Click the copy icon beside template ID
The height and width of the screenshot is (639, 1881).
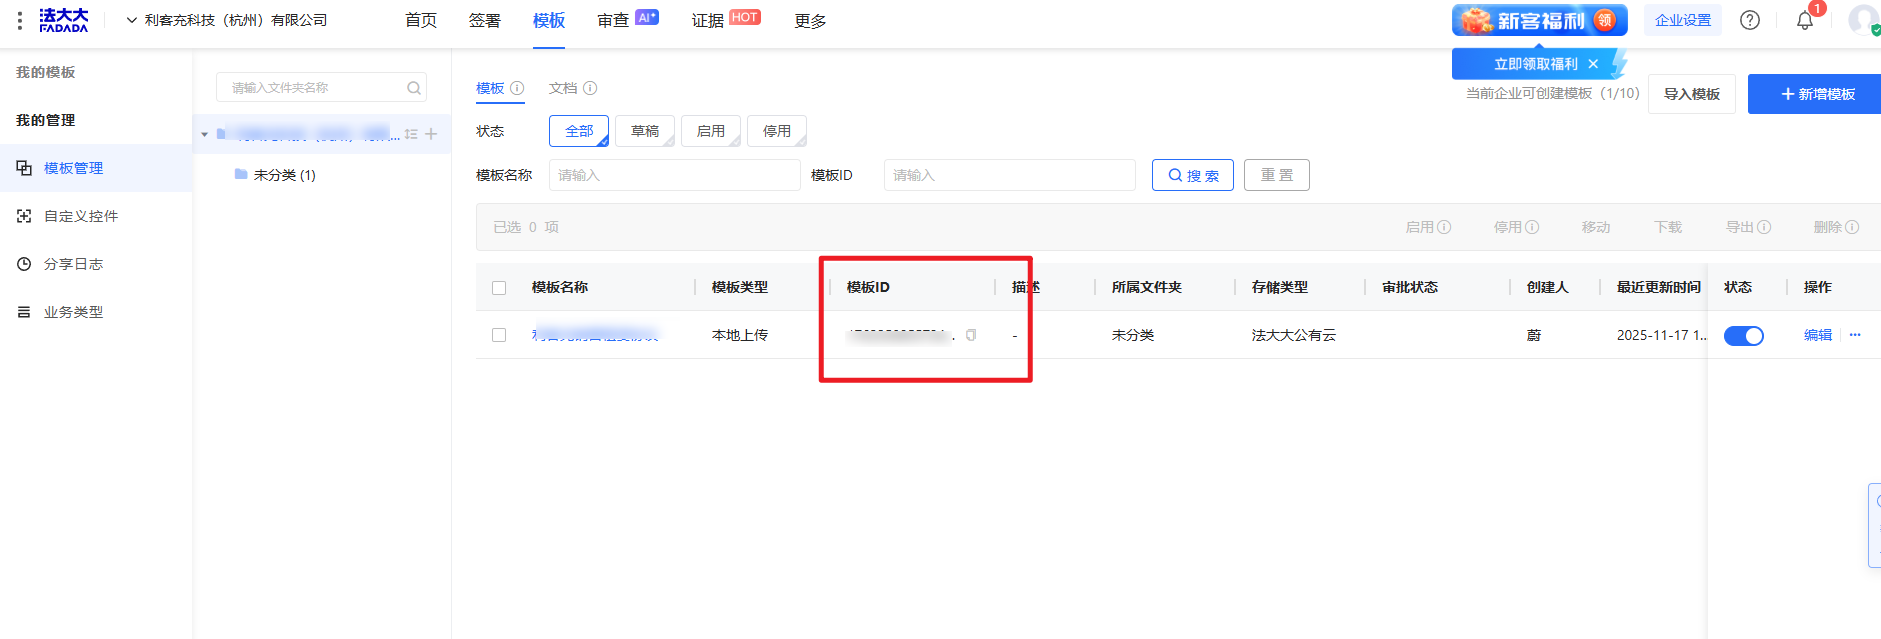point(970,335)
